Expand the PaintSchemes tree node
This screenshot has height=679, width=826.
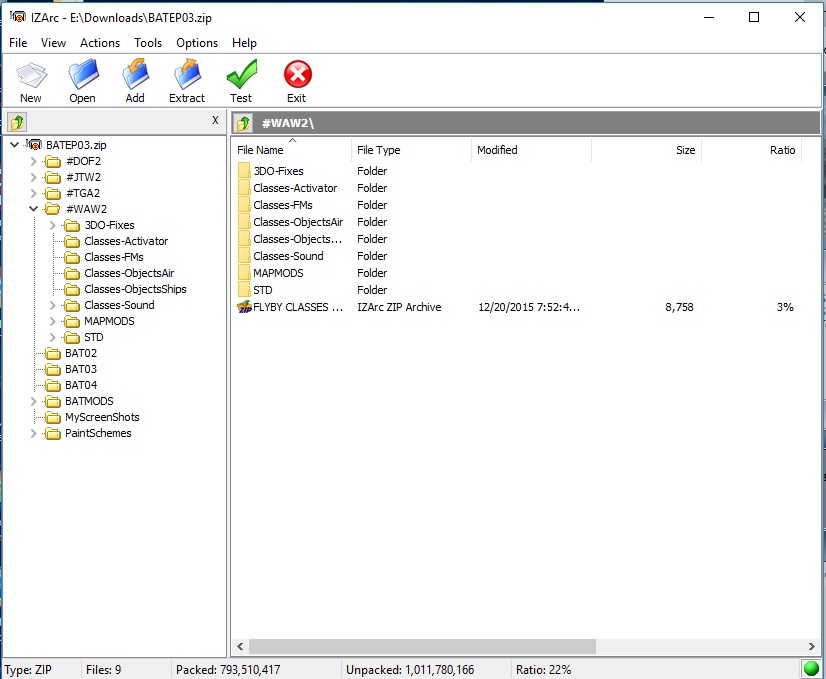pyautogui.click(x=34, y=433)
